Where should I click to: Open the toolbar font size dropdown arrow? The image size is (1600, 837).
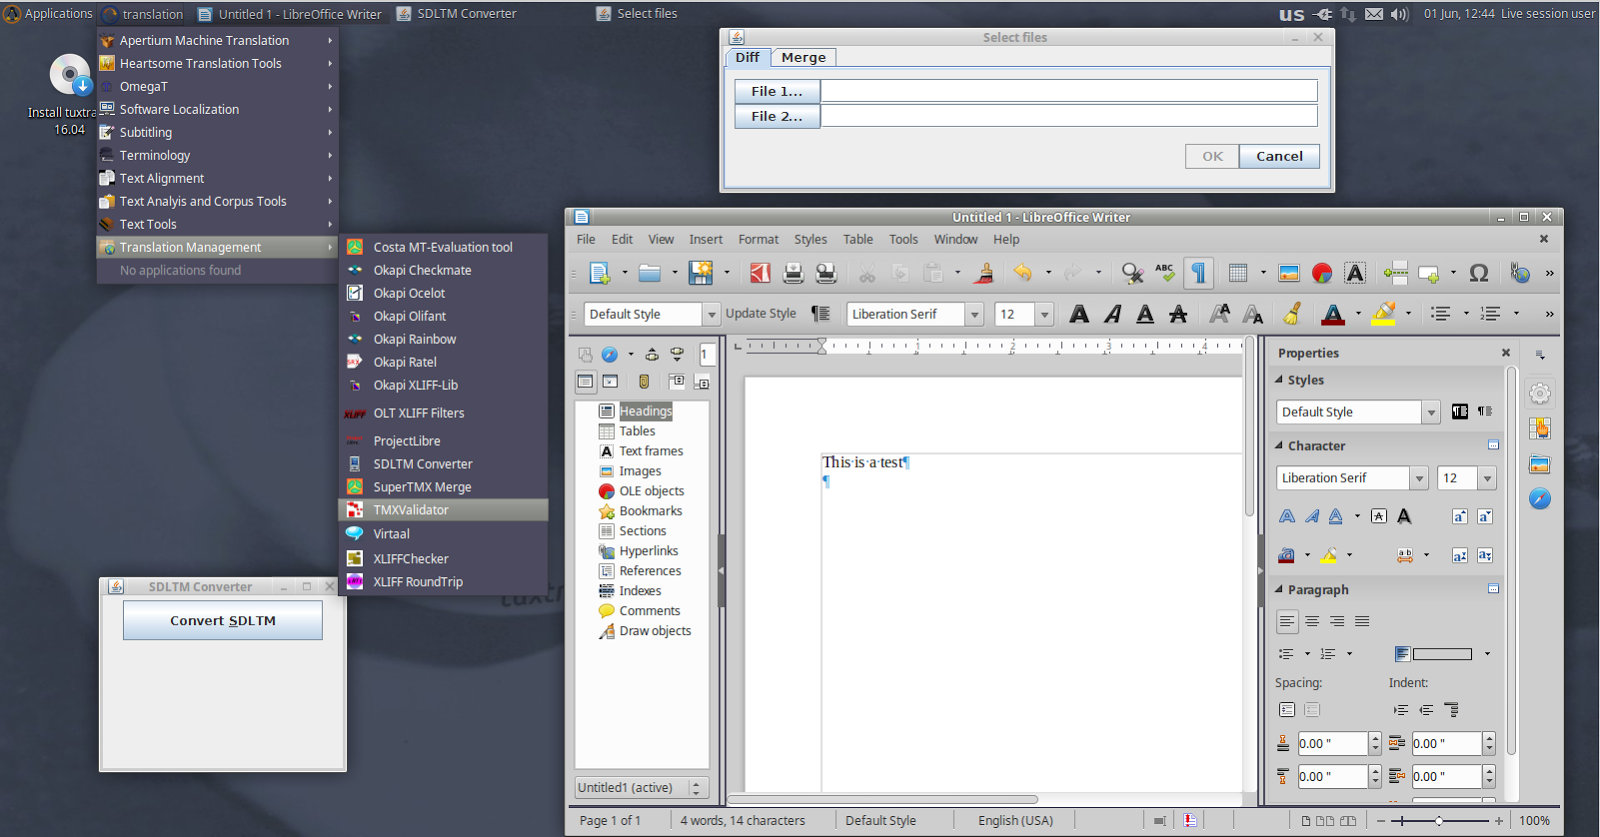(1044, 314)
